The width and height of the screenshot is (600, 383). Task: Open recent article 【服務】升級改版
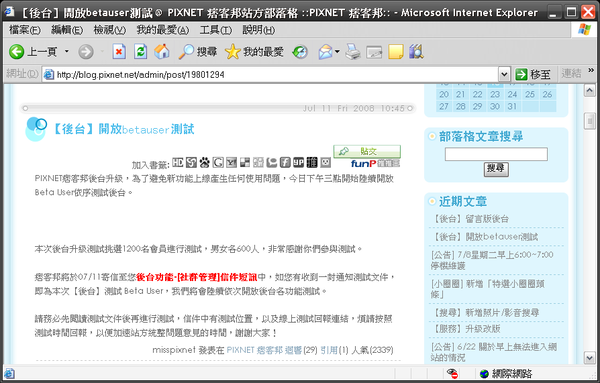466,329
